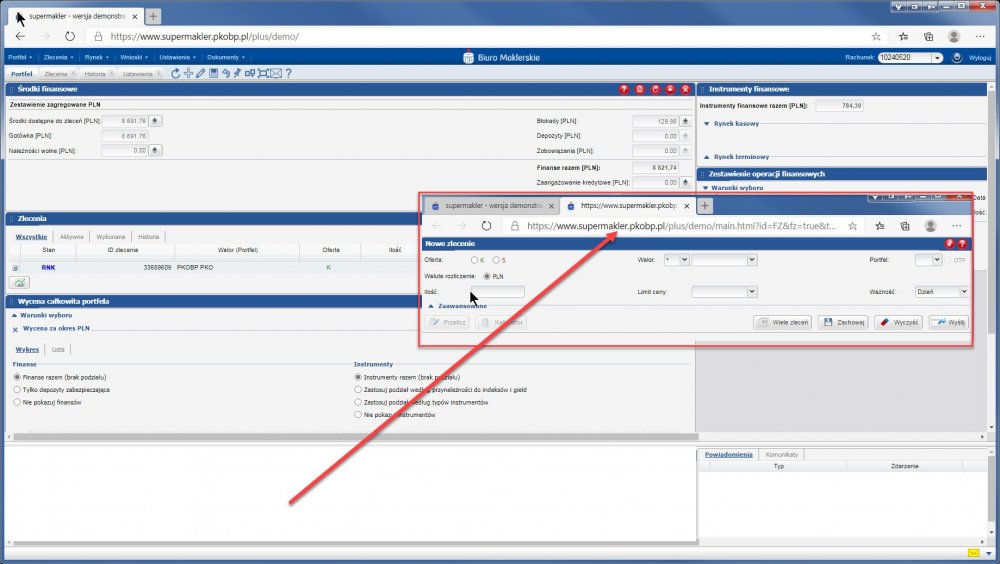Click the refresh icon in the Supermakler workspace toolbar

click(x=175, y=73)
